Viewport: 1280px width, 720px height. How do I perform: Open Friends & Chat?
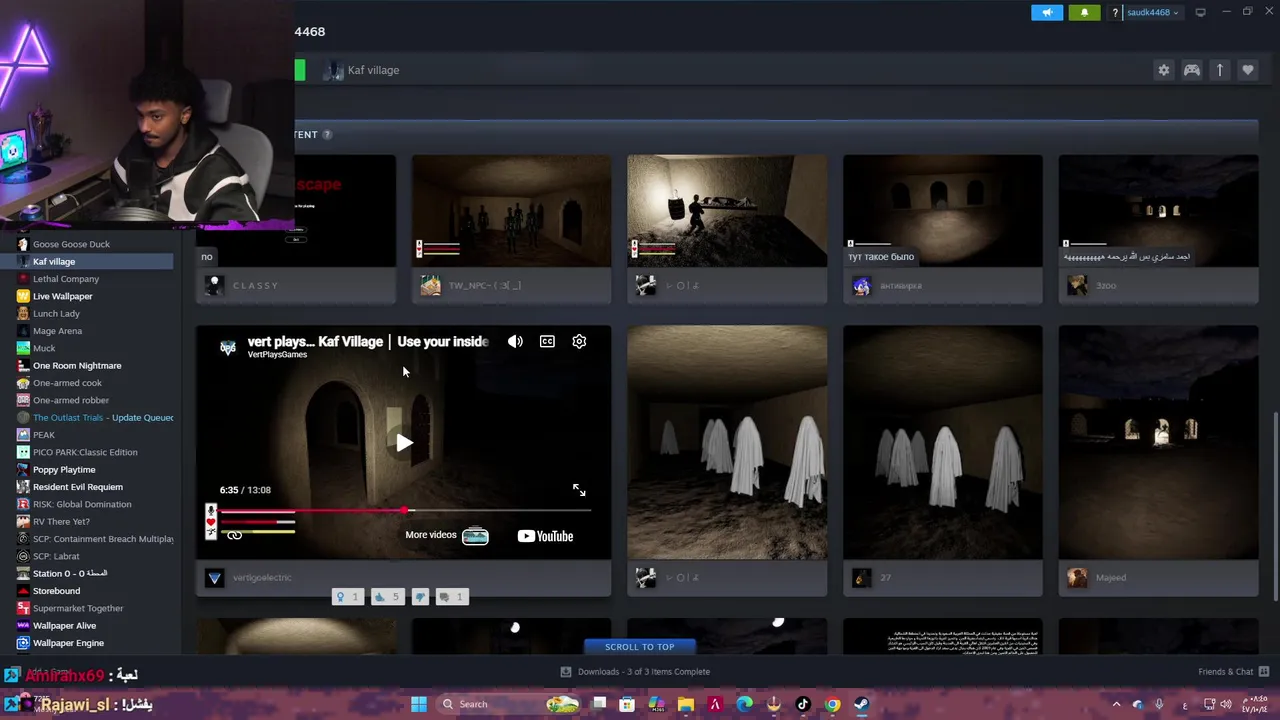(x=1233, y=672)
